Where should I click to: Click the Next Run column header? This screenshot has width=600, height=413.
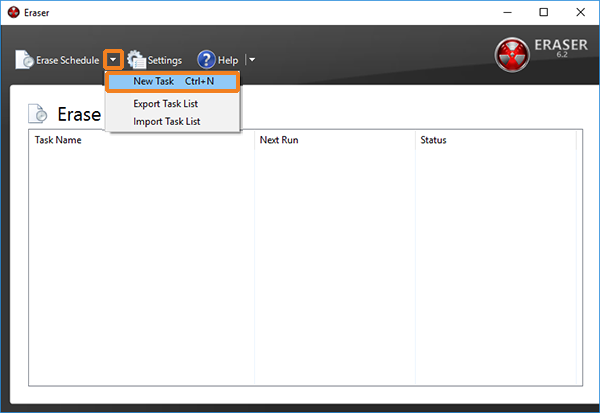[x=279, y=140]
